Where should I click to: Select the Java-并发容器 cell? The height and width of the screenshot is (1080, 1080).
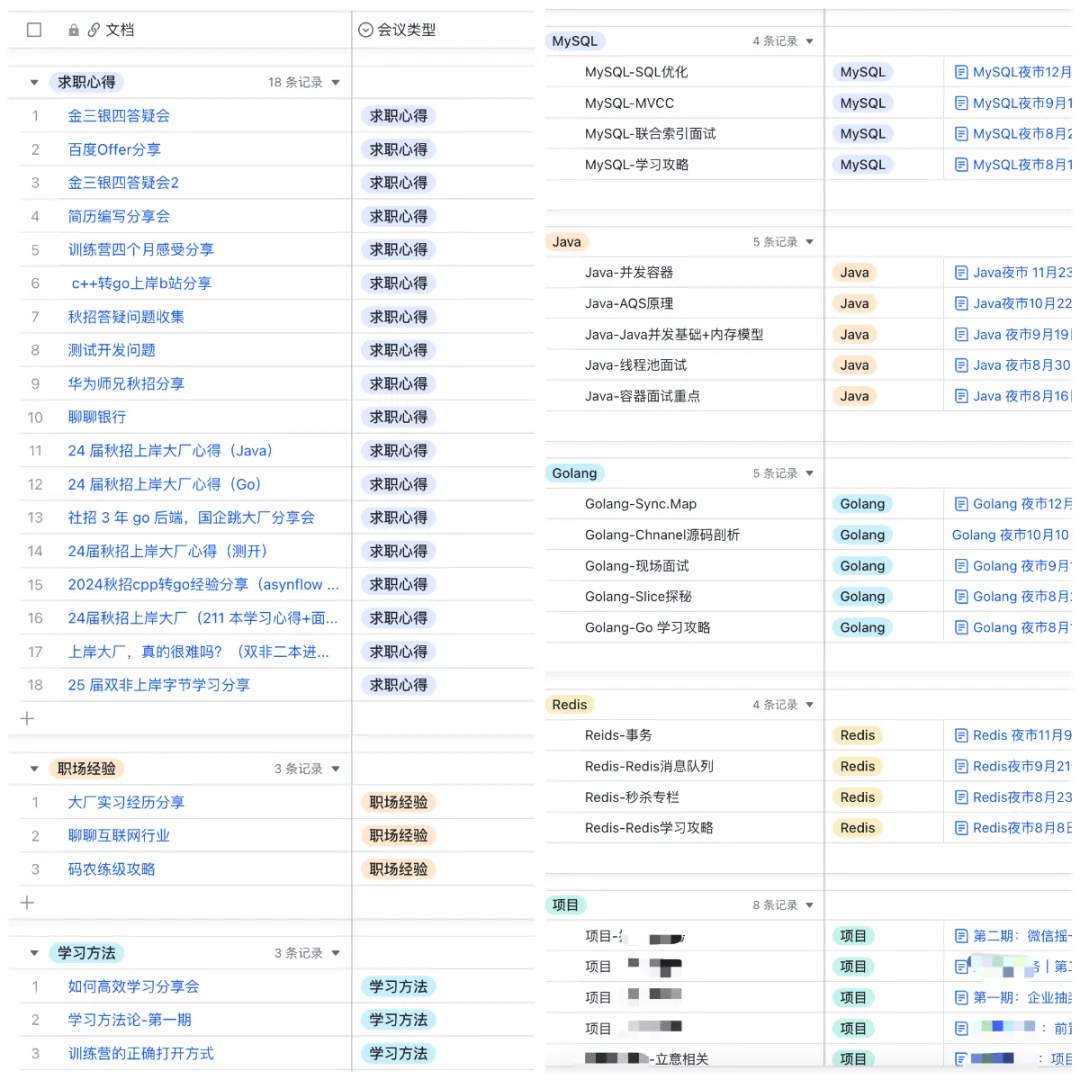[685, 273]
